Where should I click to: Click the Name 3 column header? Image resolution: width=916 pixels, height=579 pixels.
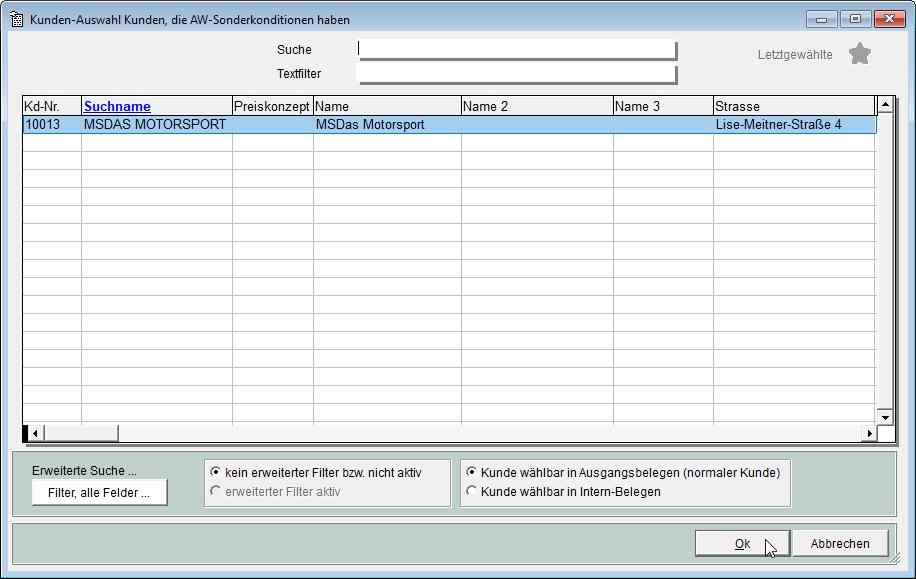coord(663,106)
